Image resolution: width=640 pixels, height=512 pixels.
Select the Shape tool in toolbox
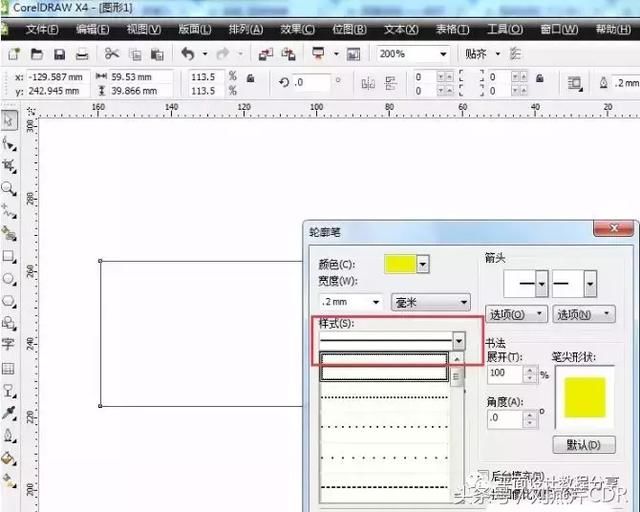coord(9,144)
